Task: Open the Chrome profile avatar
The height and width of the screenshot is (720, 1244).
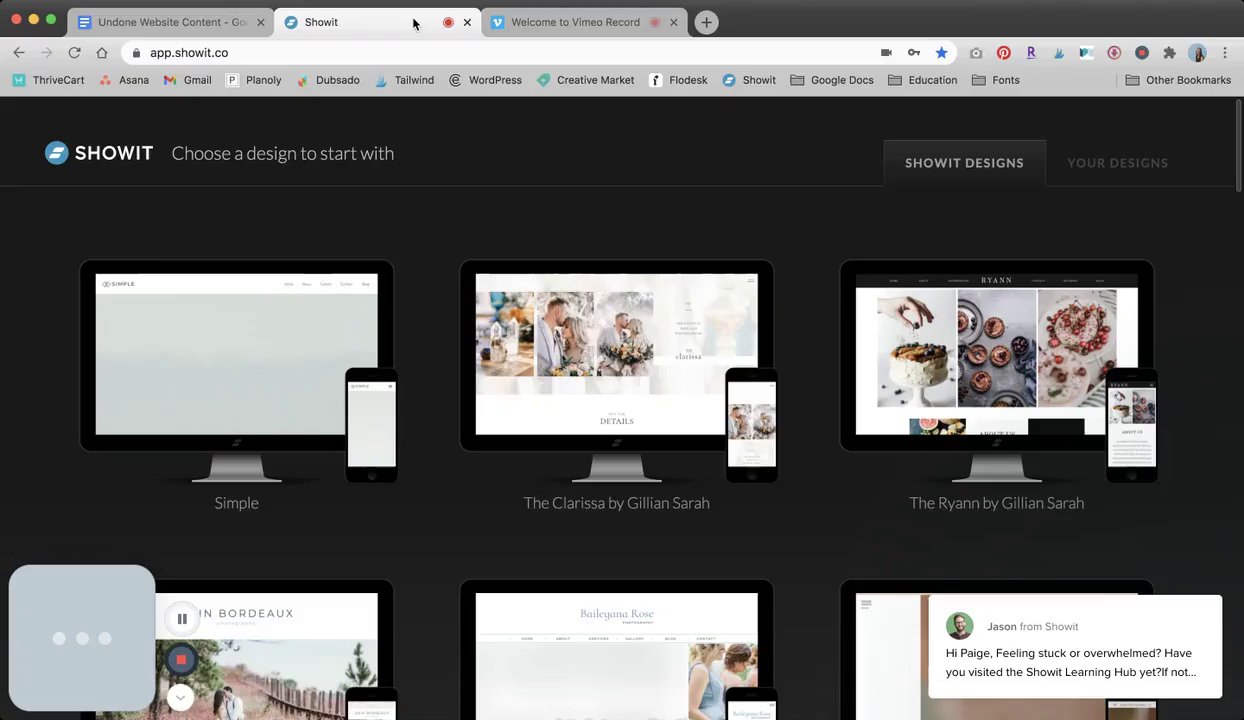Action: pyautogui.click(x=1197, y=53)
